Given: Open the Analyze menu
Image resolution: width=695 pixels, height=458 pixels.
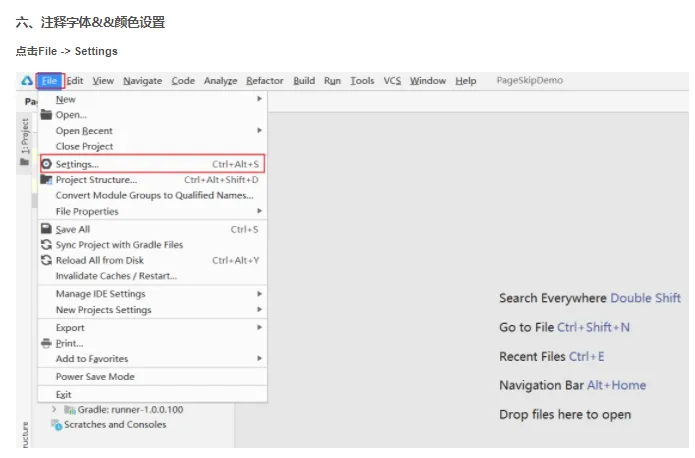Looking at the screenshot, I should click(x=220, y=81).
